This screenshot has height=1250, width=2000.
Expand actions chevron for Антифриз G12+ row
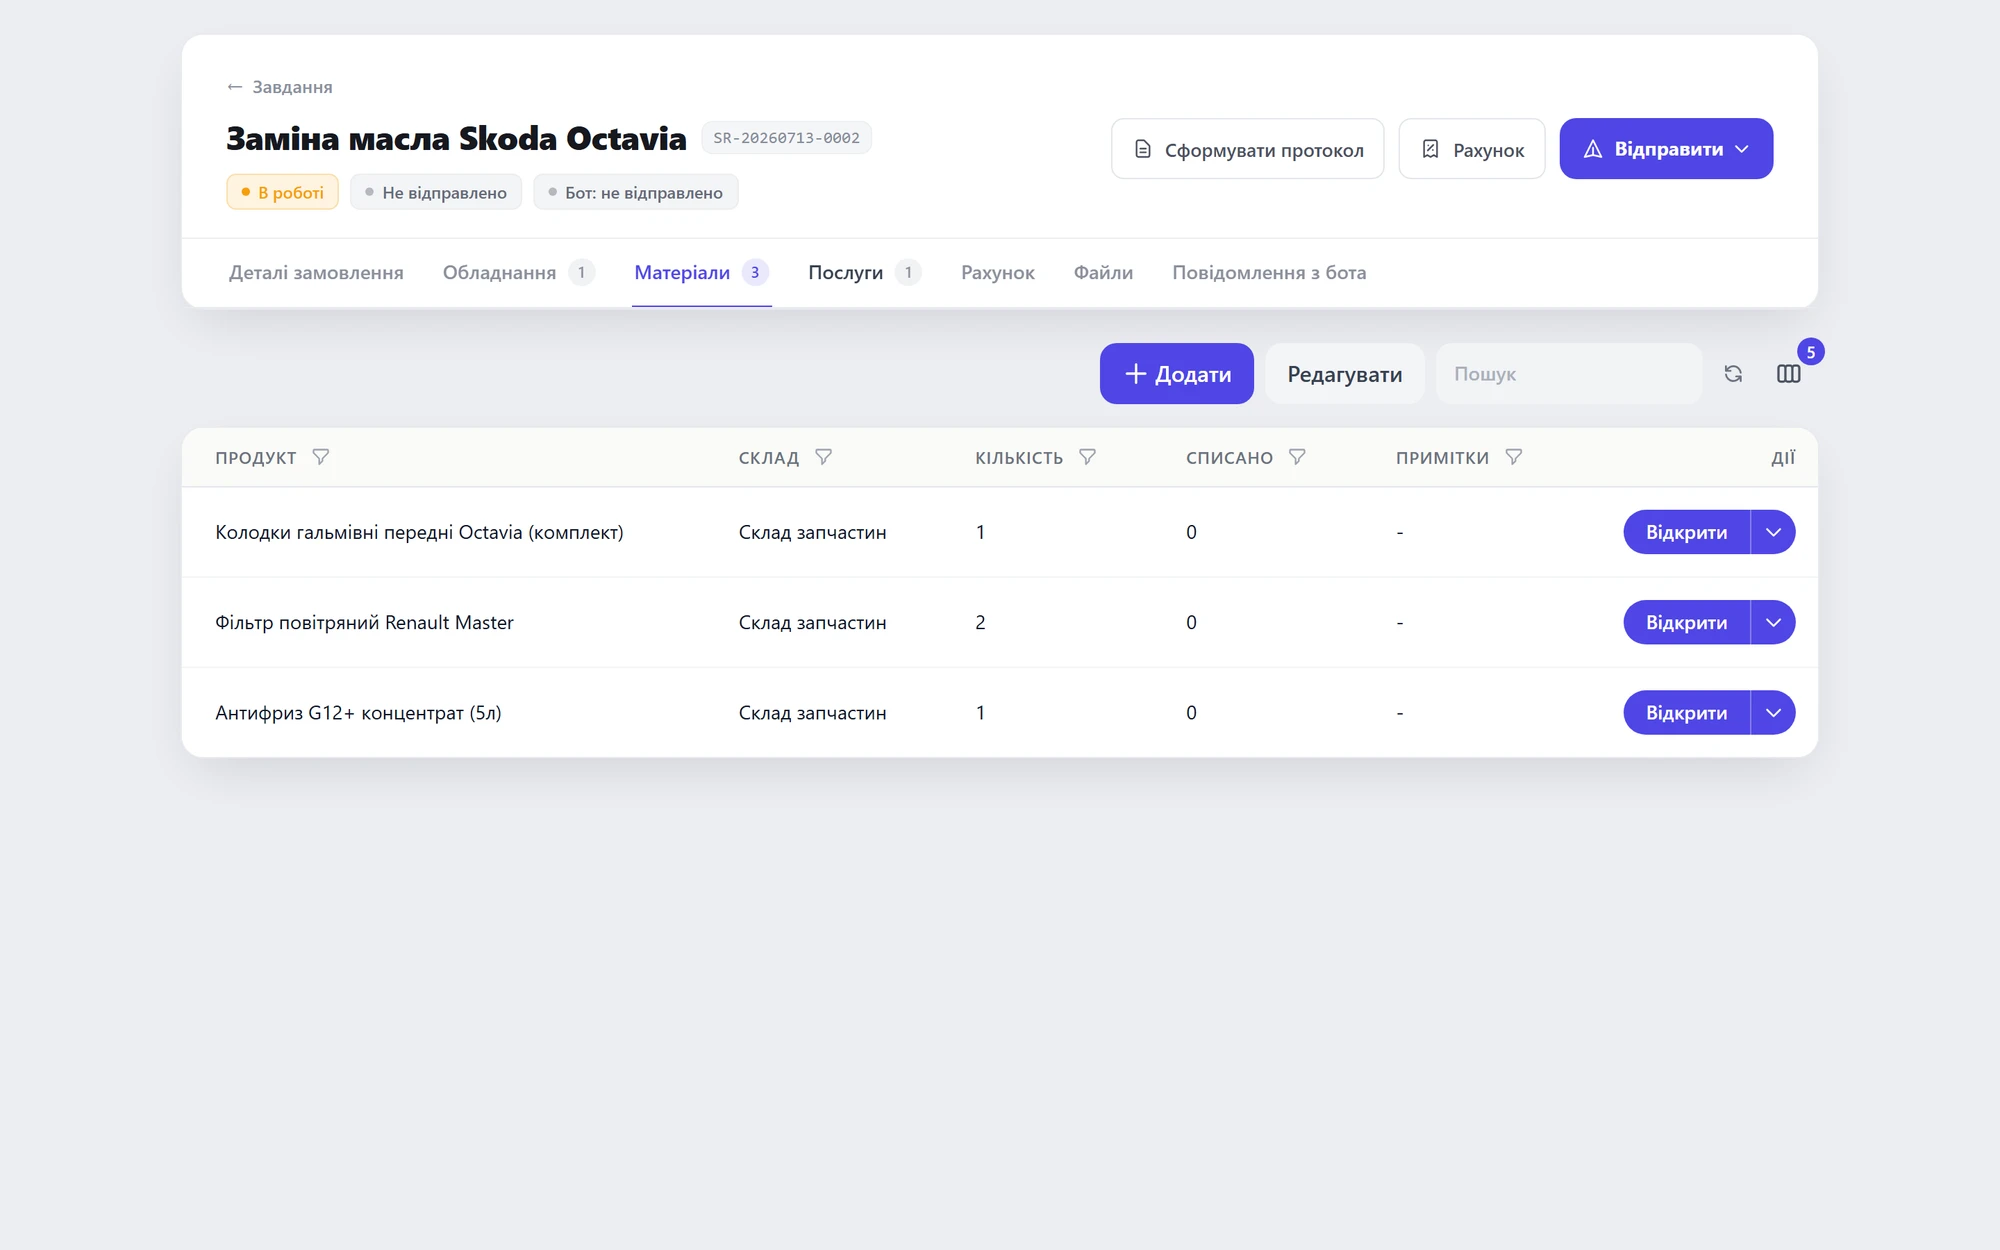[x=1773, y=712]
